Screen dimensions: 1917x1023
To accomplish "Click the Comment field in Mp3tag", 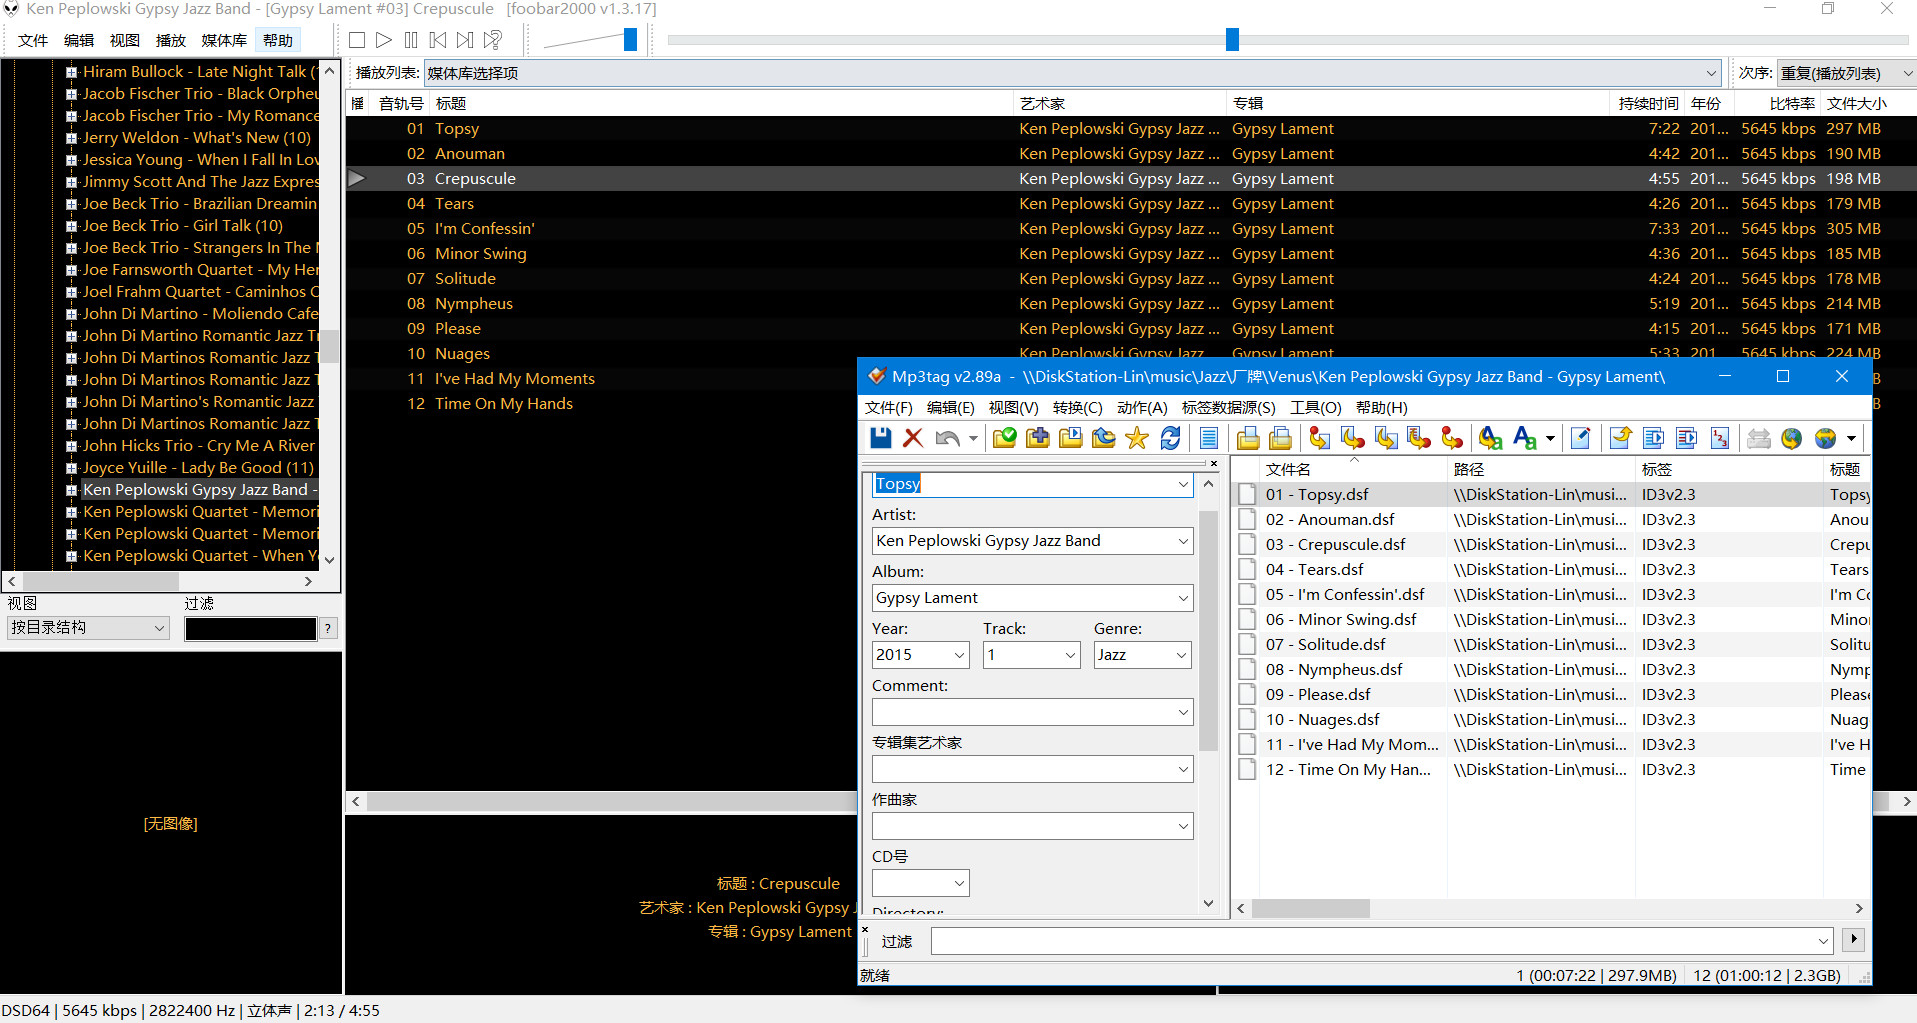I will pyautogui.click(x=1032, y=712).
